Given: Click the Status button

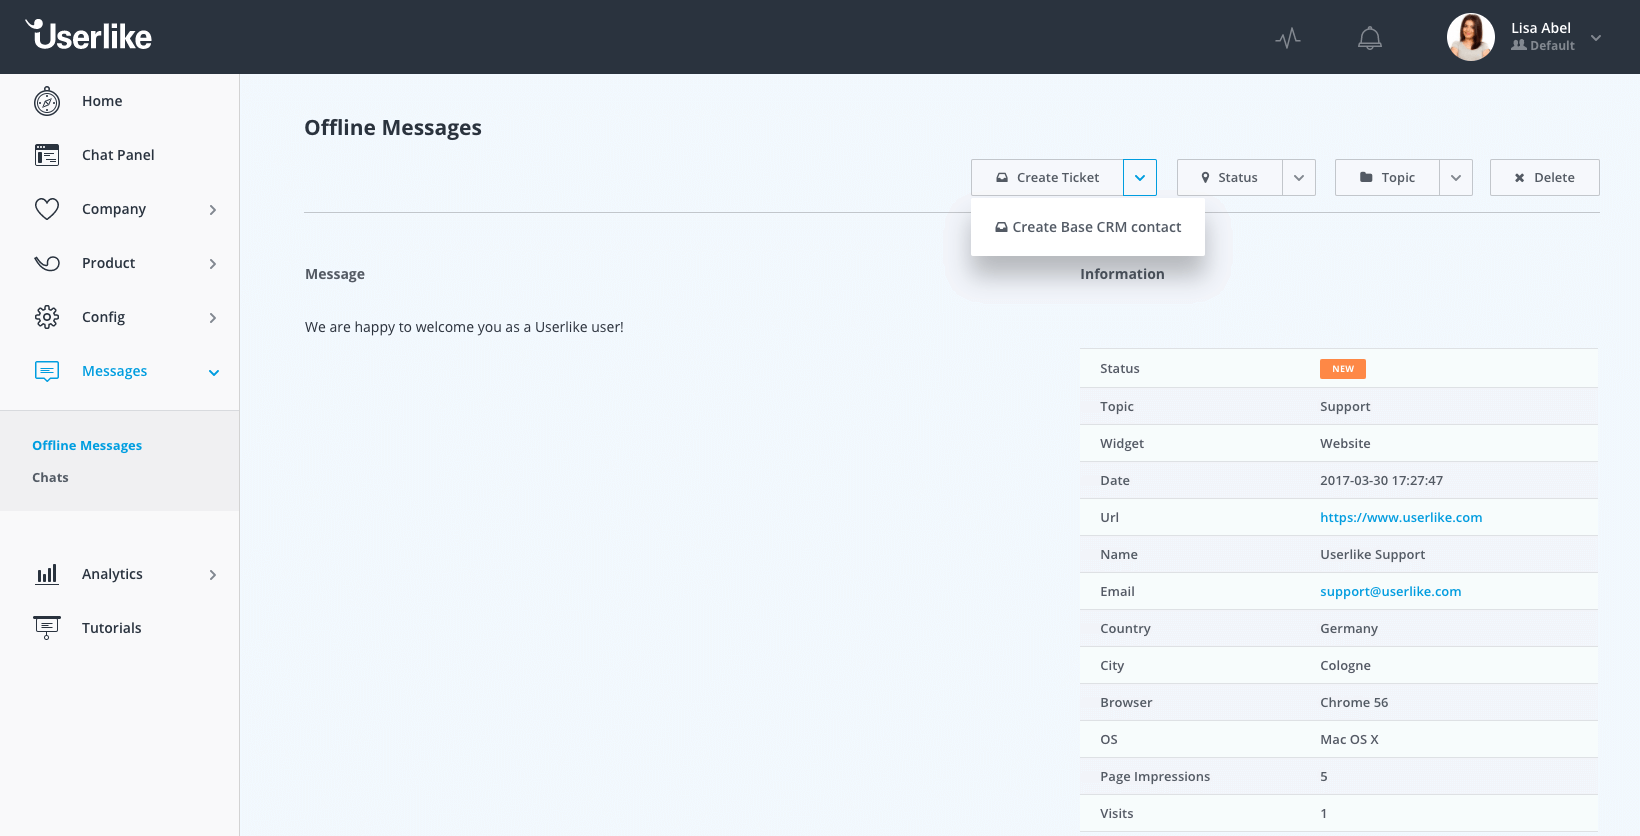Looking at the screenshot, I should pyautogui.click(x=1229, y=177).
